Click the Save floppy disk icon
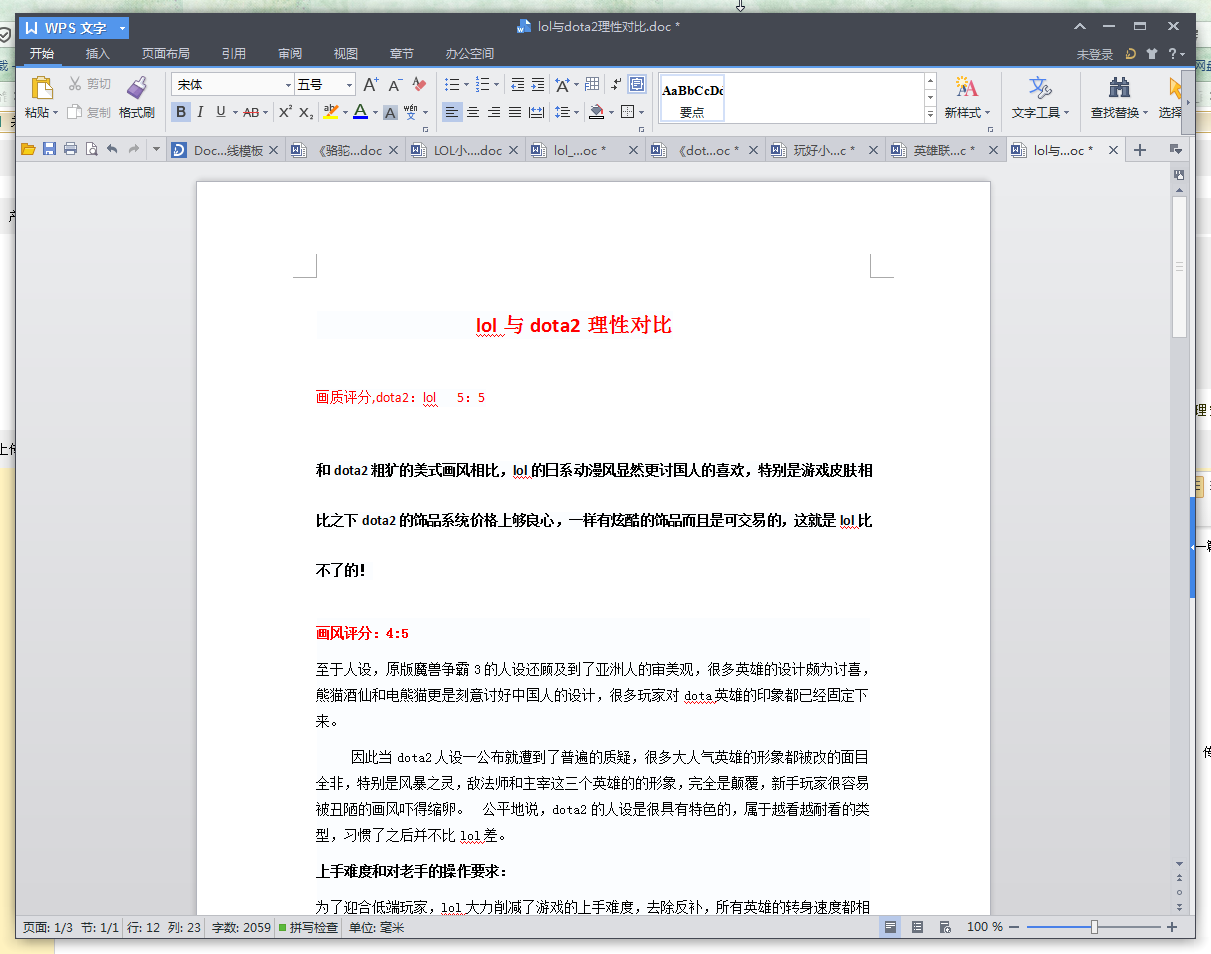Screen dimensions: 1211x954 [49, 150]
